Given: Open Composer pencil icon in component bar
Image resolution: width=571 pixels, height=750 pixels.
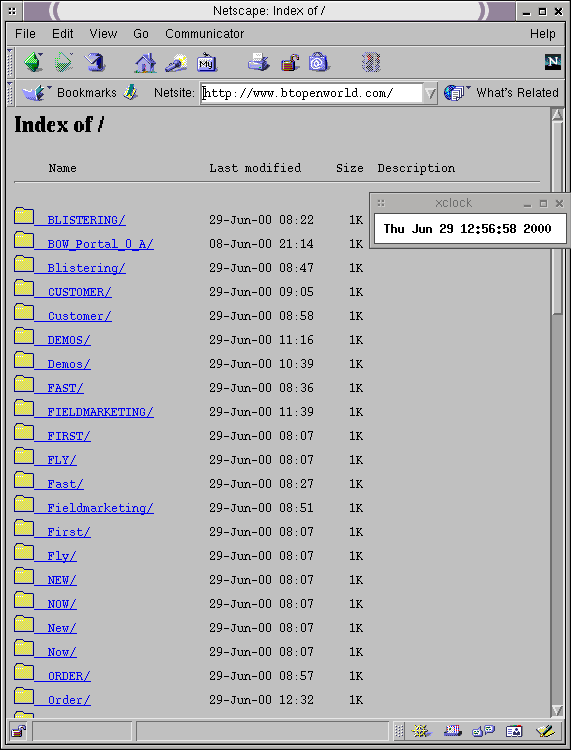Looking at the screenshot, I should point(545,731).
